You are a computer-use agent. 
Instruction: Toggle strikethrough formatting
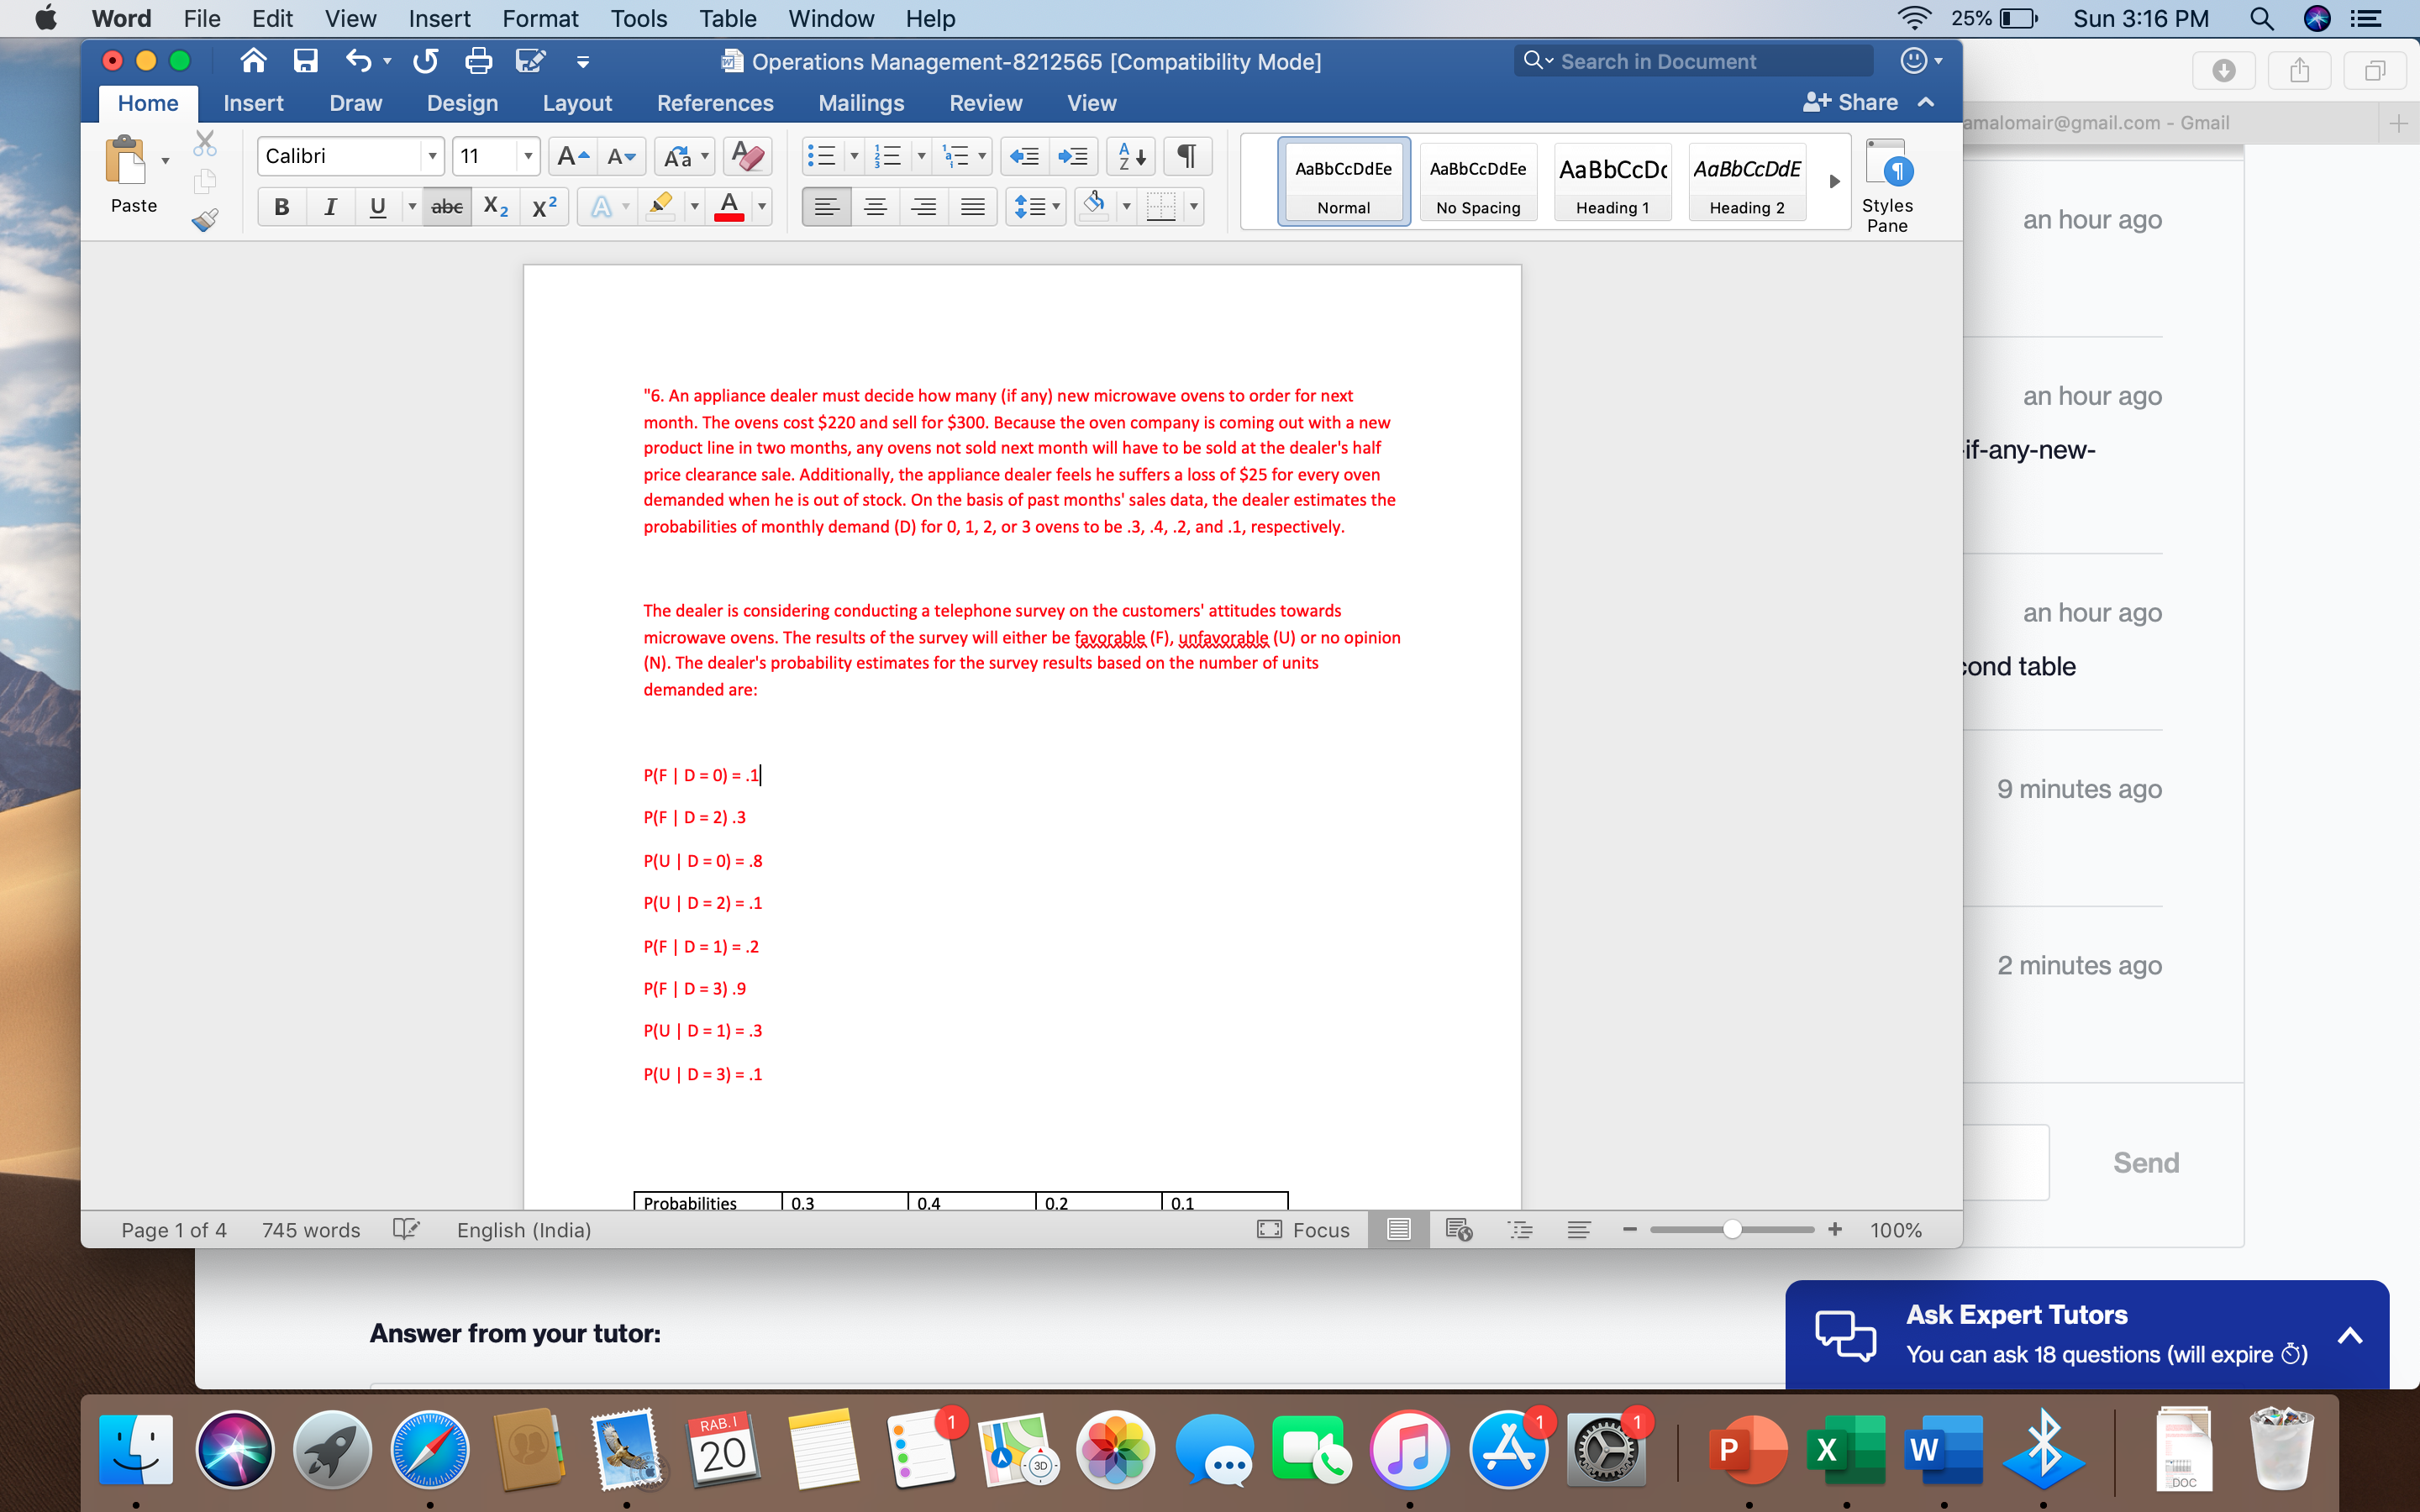pos(446,206)
